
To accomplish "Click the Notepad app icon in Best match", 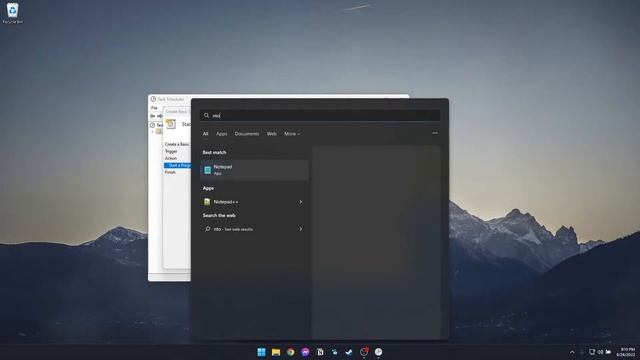I will click(x=207, y=170).
